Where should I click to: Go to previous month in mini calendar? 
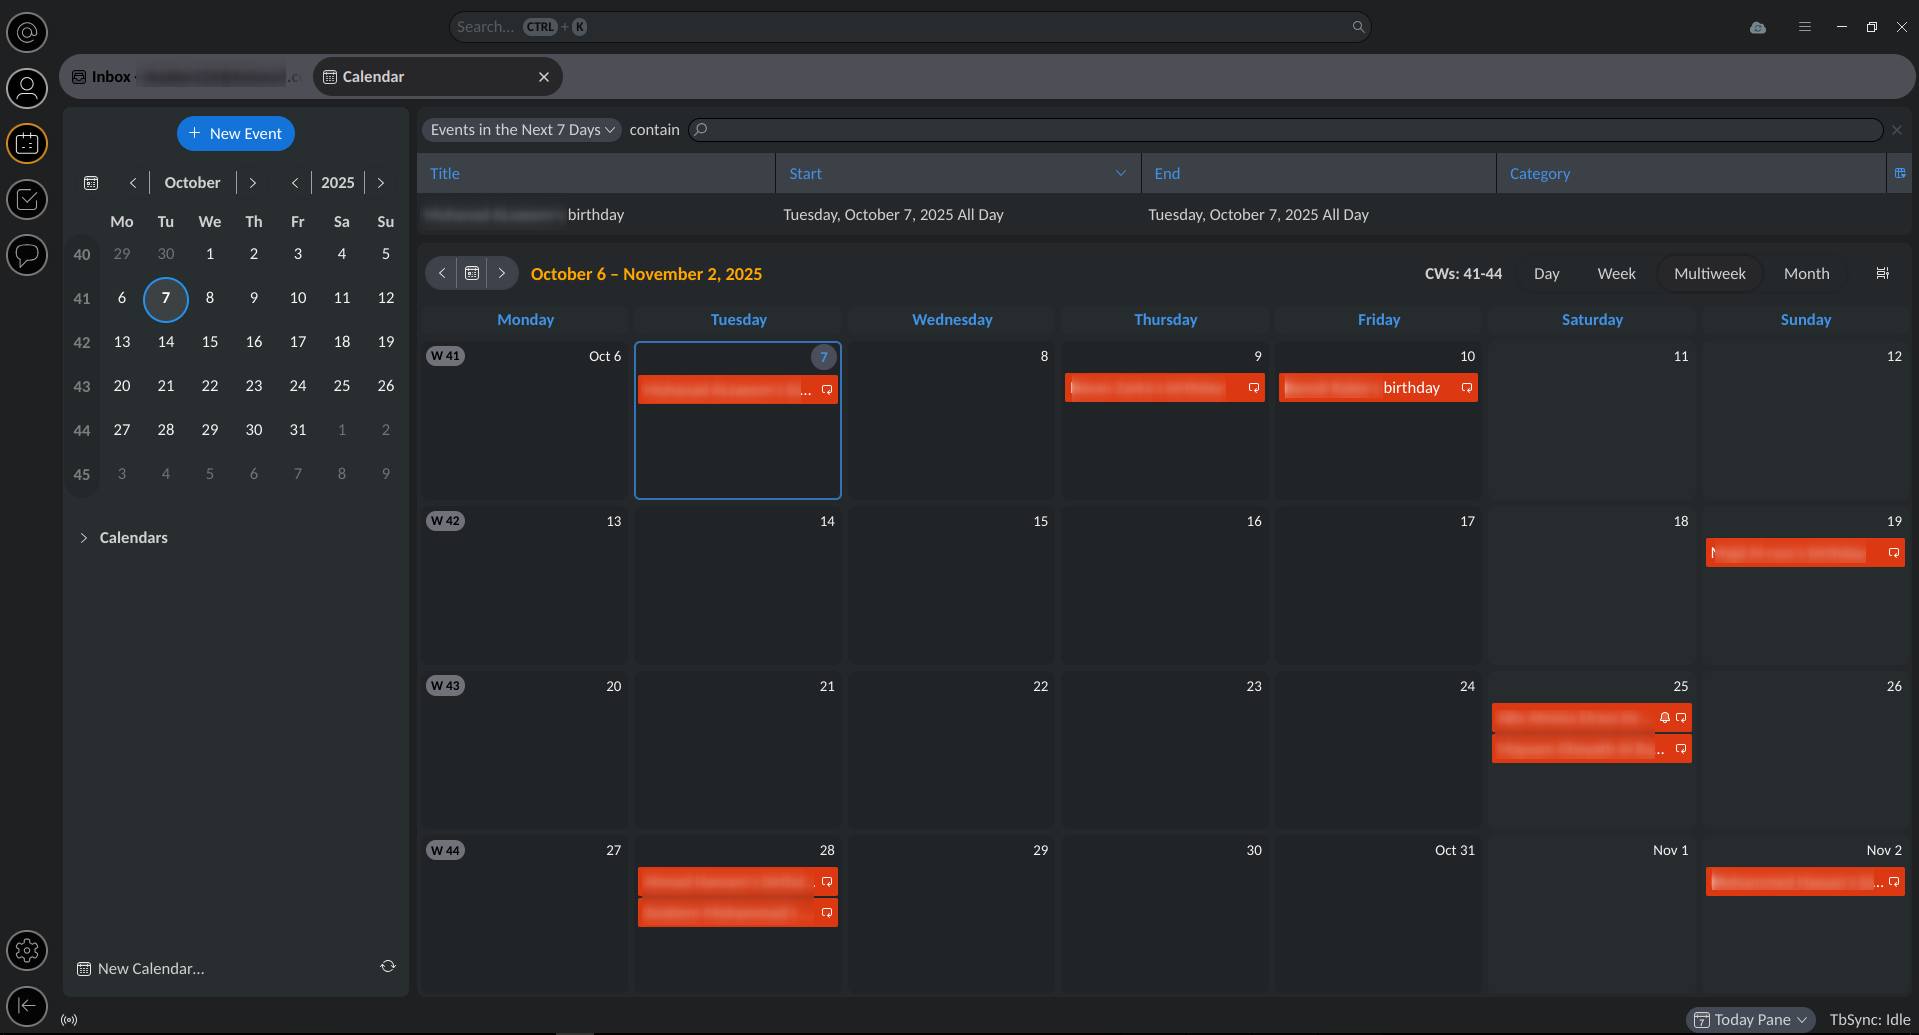(x=133, y=183)
